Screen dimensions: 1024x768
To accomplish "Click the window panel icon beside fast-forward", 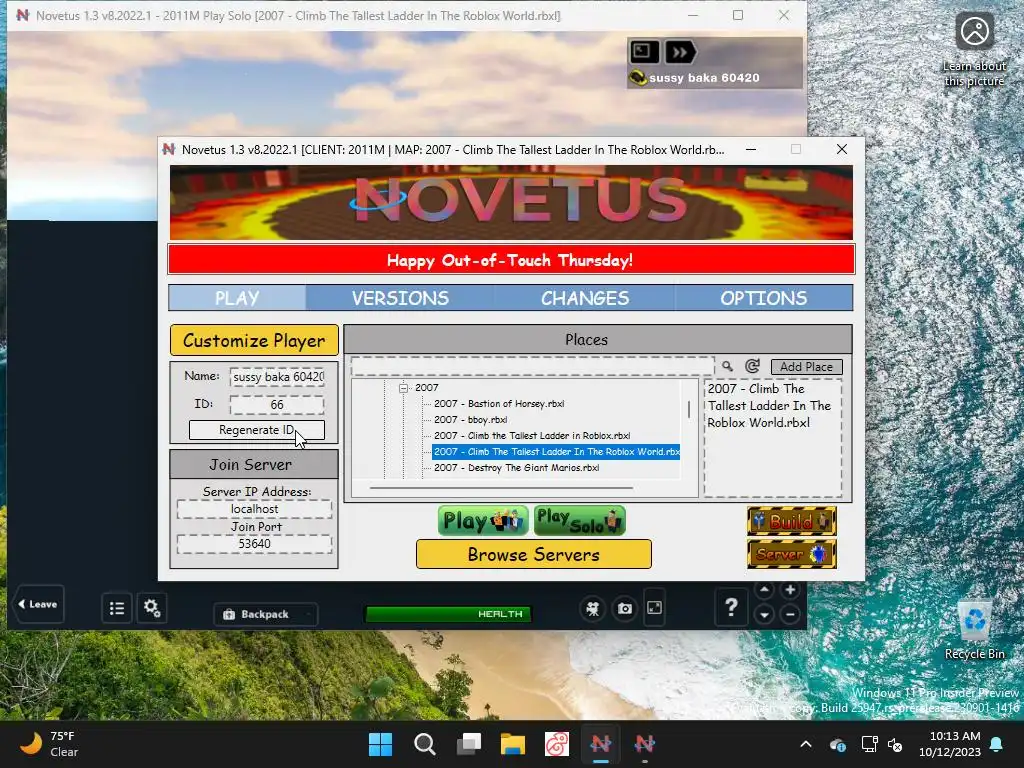I will [x=643, y=52].
